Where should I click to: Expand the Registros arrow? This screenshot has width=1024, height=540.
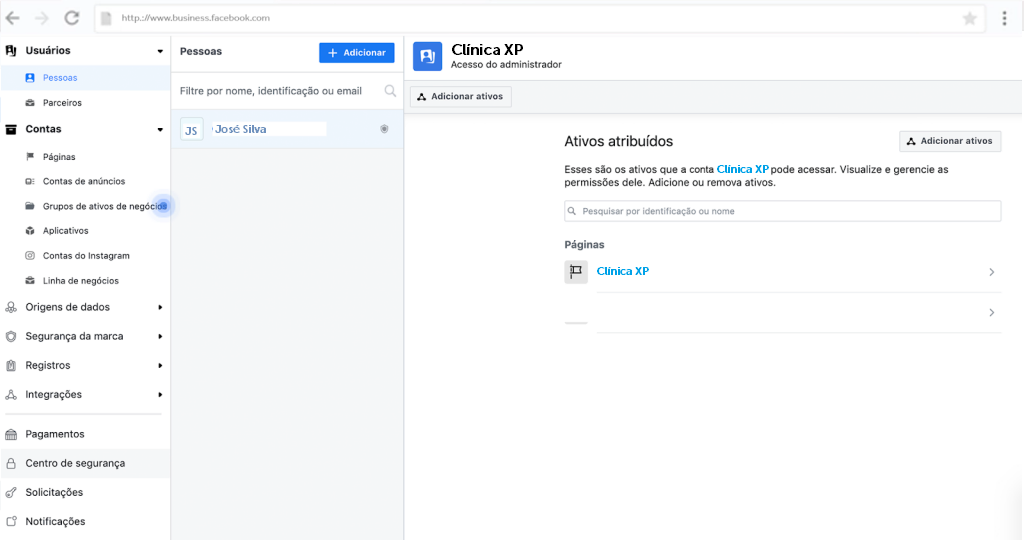pos(160,366)
